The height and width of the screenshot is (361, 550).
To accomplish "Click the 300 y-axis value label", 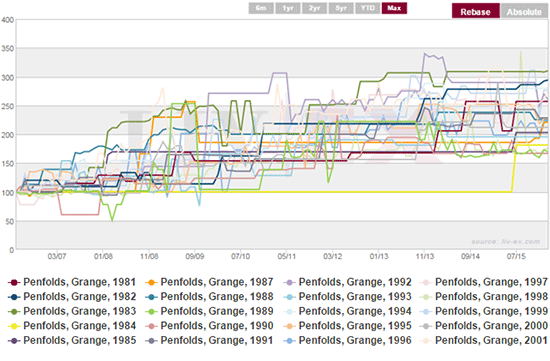I will tap(7, 78).
